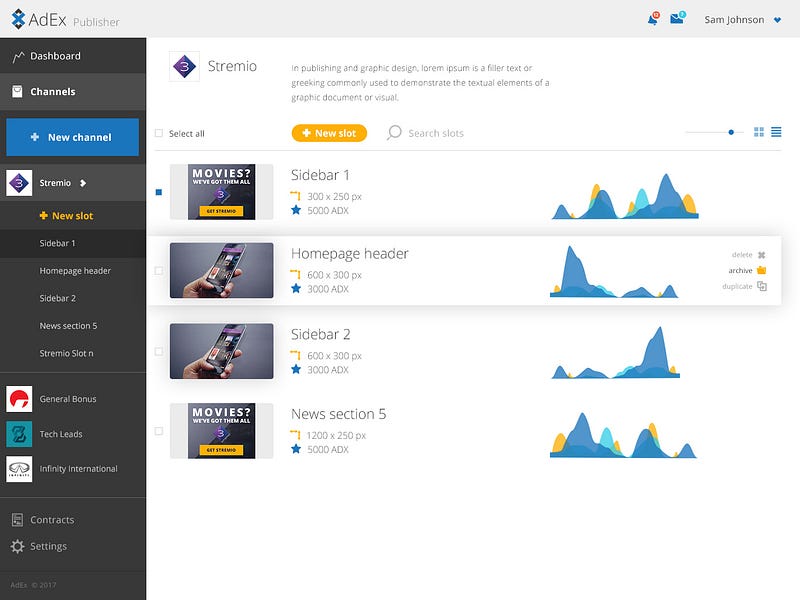Open the notifications bell

pyautogui.click(x=653, y=19)
